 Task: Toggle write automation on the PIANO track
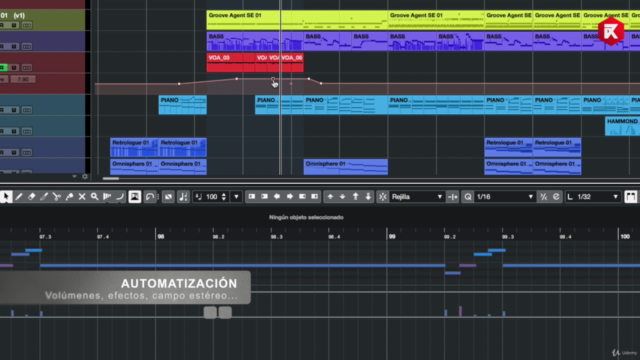click(14, 110)
